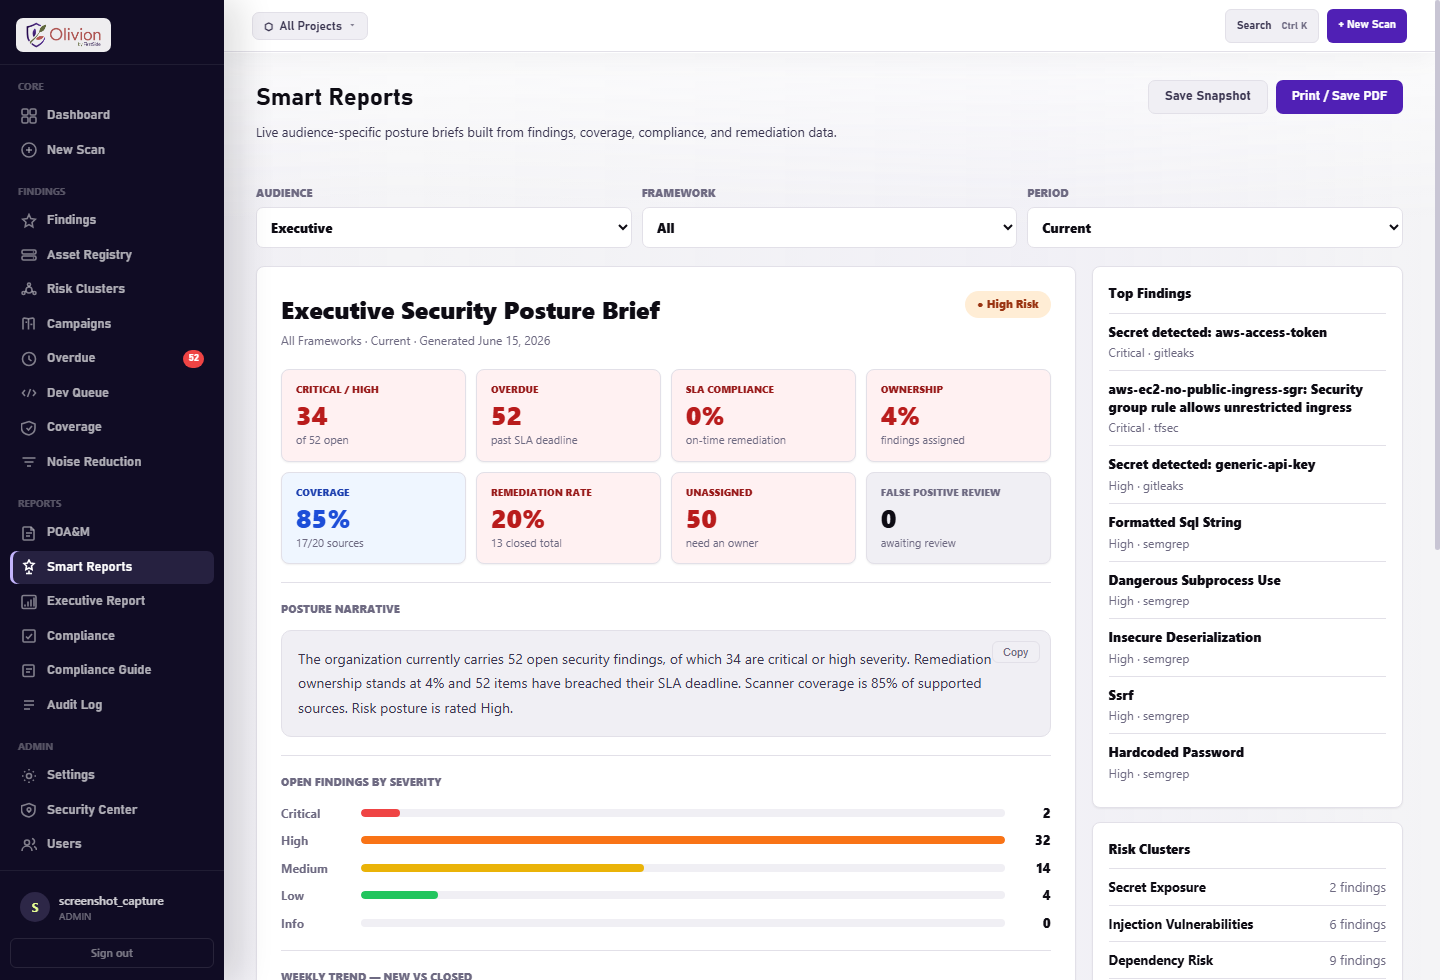Click the Executive Report chart icon
Image resolution: width=1440 pixels, height=980 pixels.
click(x=29, y=601)
